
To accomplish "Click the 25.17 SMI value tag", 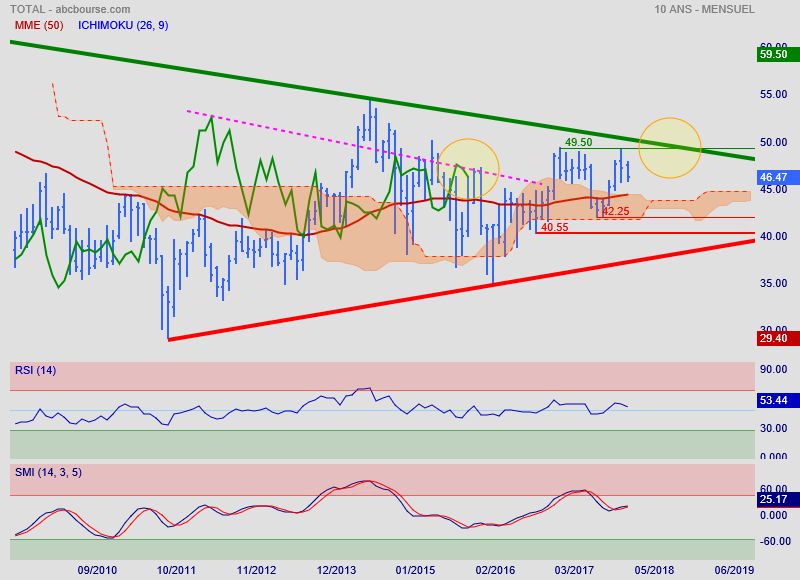I will [x=778, y=499].
